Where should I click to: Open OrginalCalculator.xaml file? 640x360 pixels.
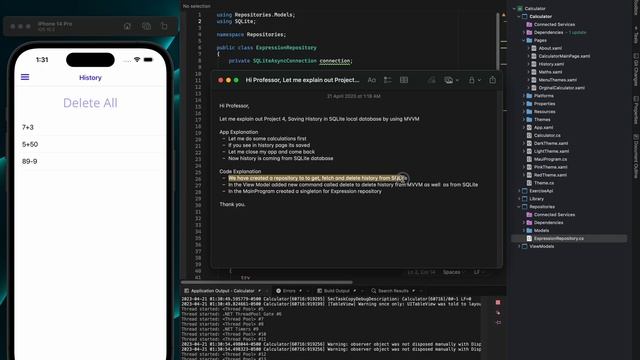click(561, 88)
